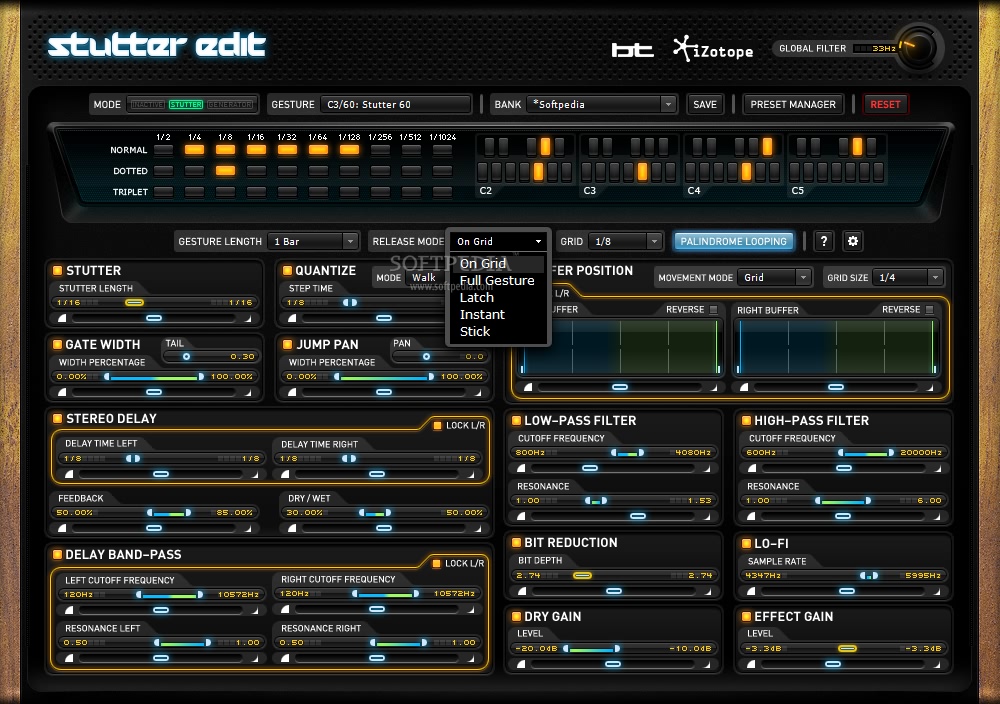Viewport: 1000px width, 704px height.
Task: Click the lit C3 lower keyboard key
Action: pyautogui.click(x=642, y=171)
